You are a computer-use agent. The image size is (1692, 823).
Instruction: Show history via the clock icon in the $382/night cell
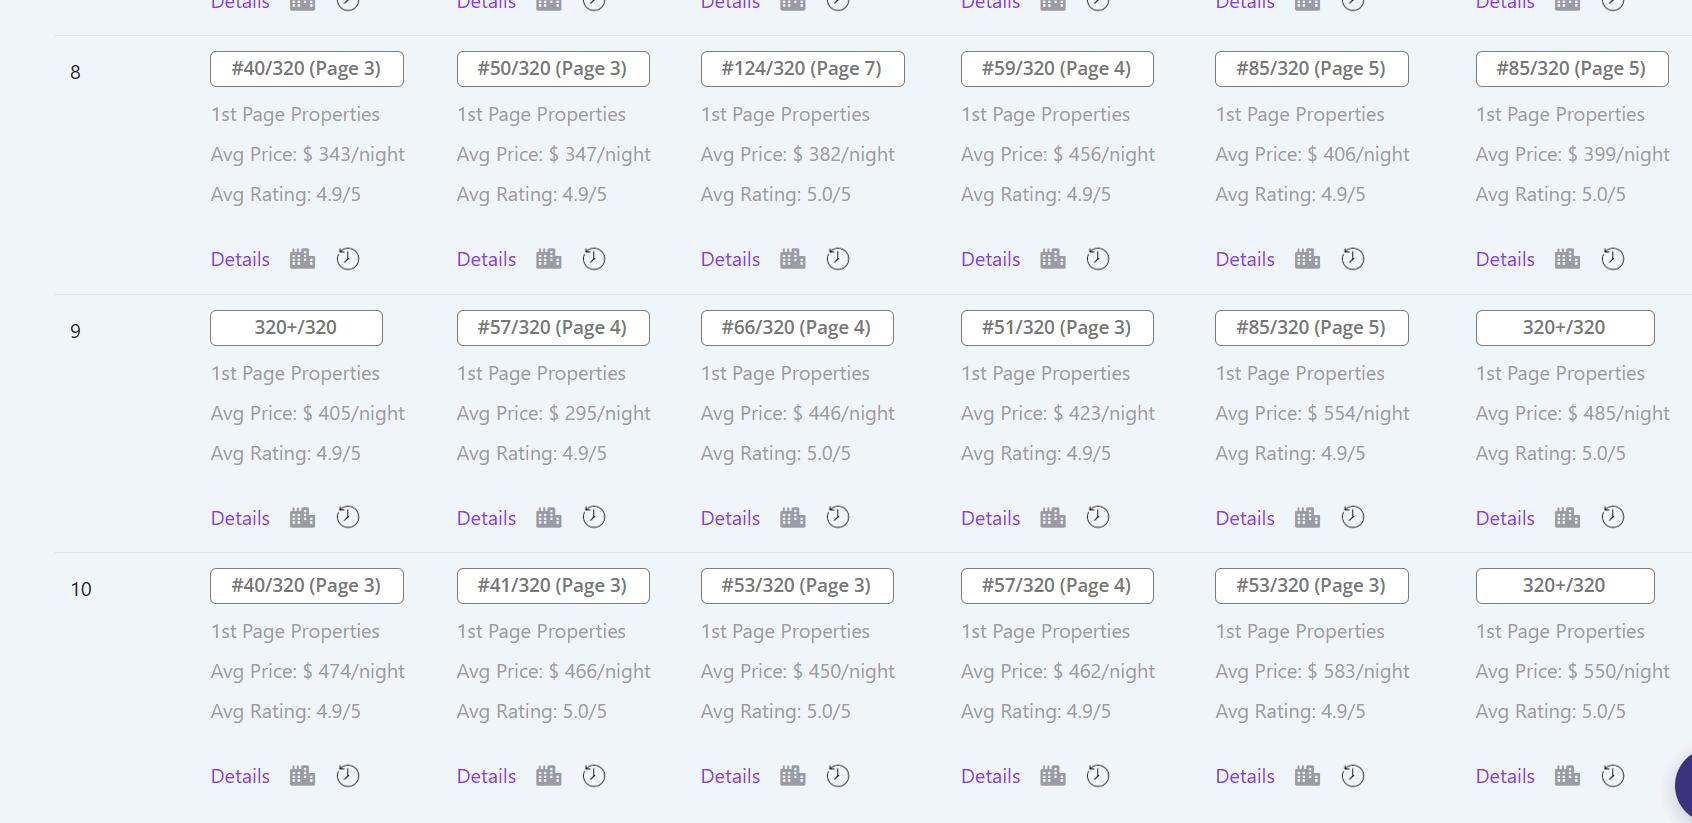838,259
